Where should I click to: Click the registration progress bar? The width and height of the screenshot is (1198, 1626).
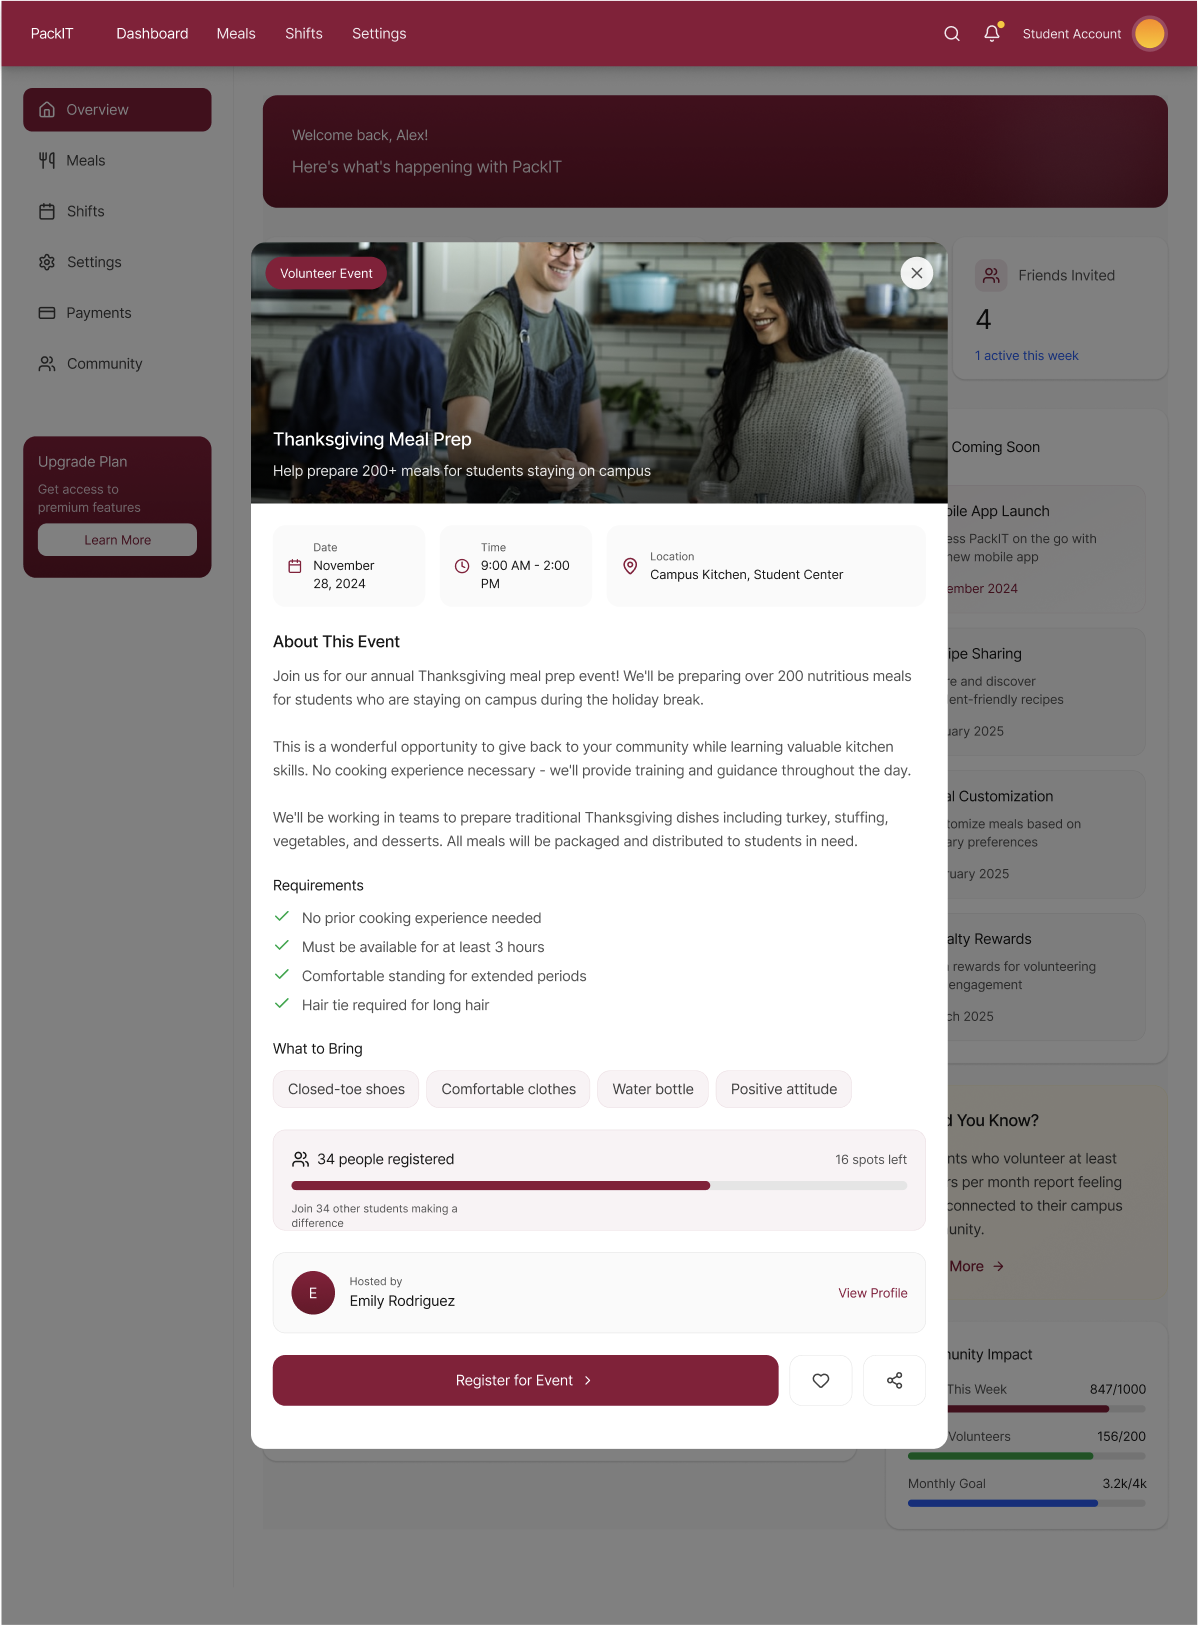click(599, 1186)
